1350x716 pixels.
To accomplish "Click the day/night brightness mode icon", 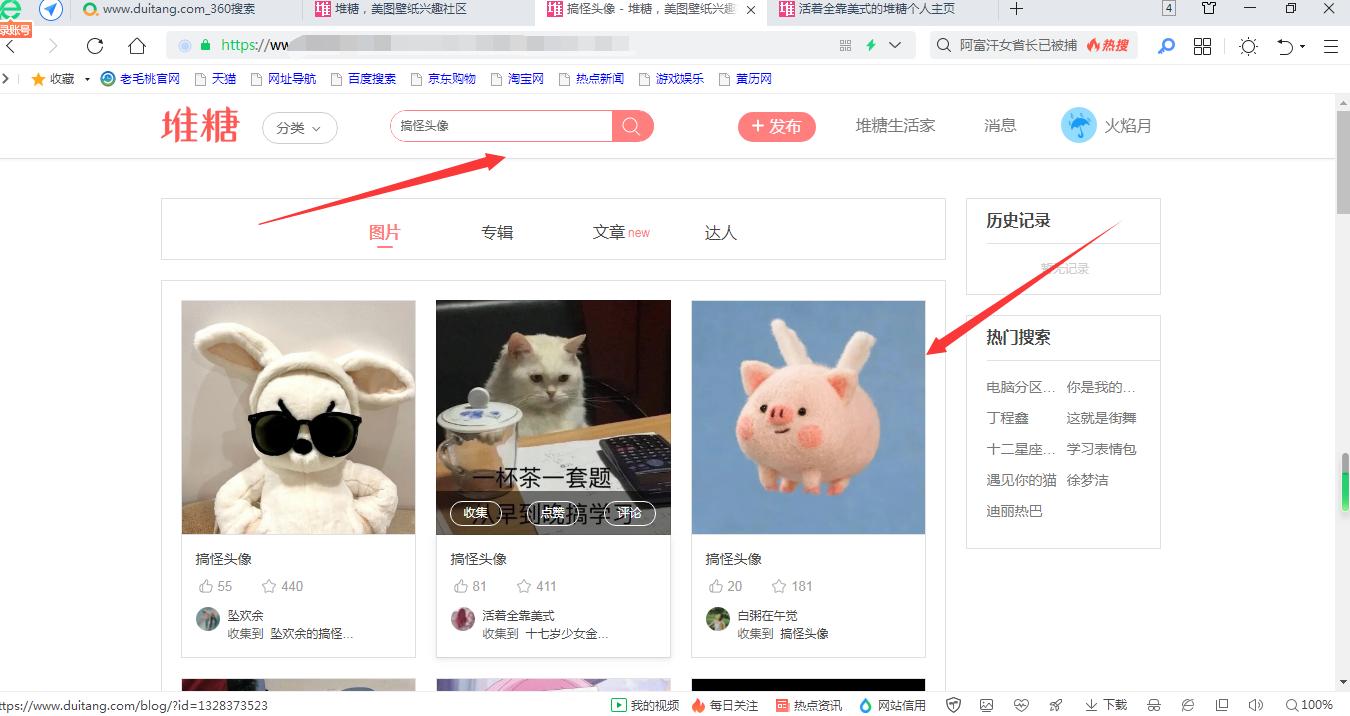I will pyautogui.click(x=1247, y=45).
